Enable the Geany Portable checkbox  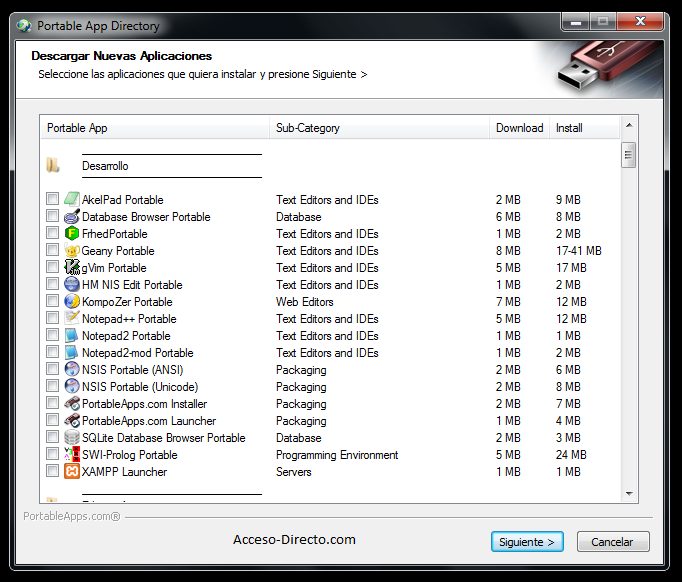(52, 250)
